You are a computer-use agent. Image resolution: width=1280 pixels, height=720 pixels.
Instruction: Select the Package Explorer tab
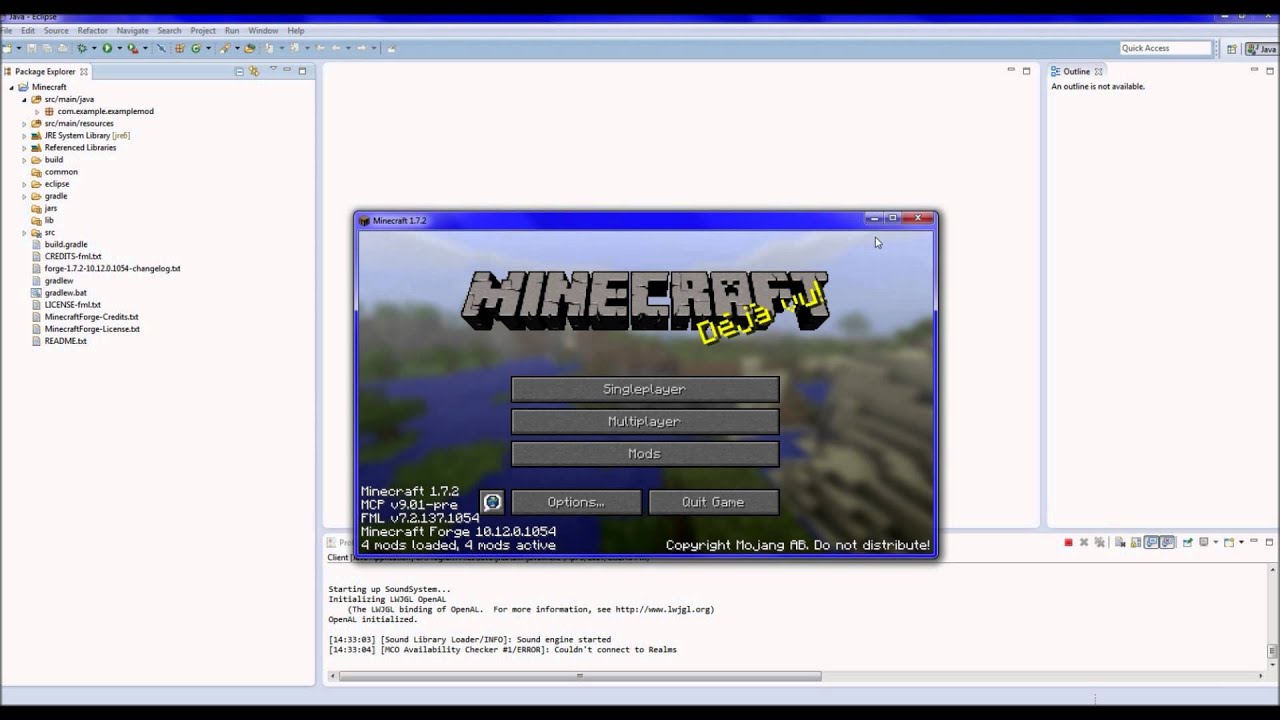[45, 71]
